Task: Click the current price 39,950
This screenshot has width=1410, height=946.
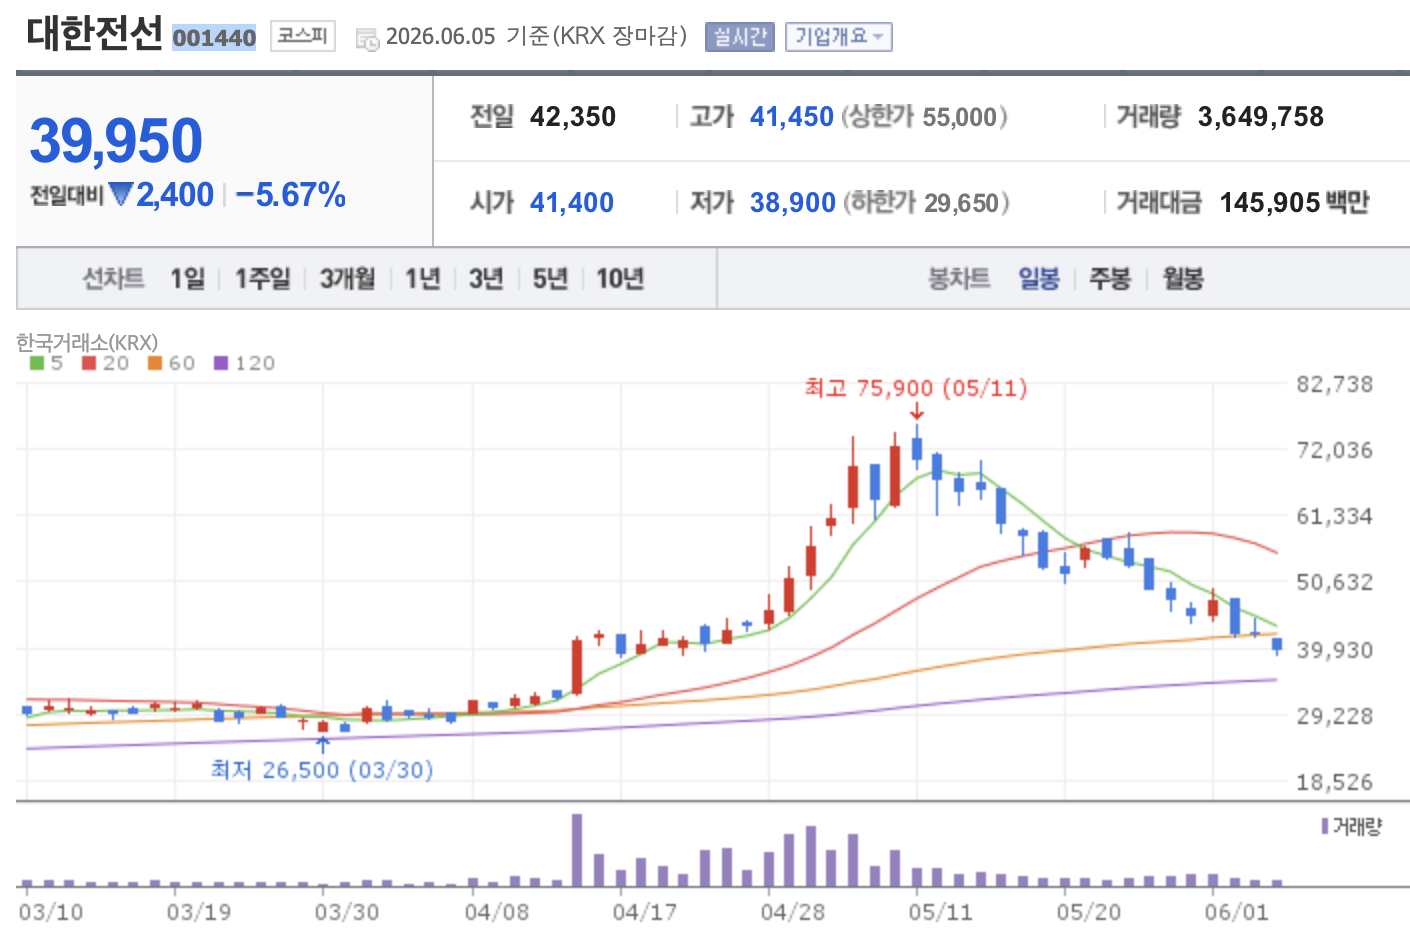Action: click(116, 140)
